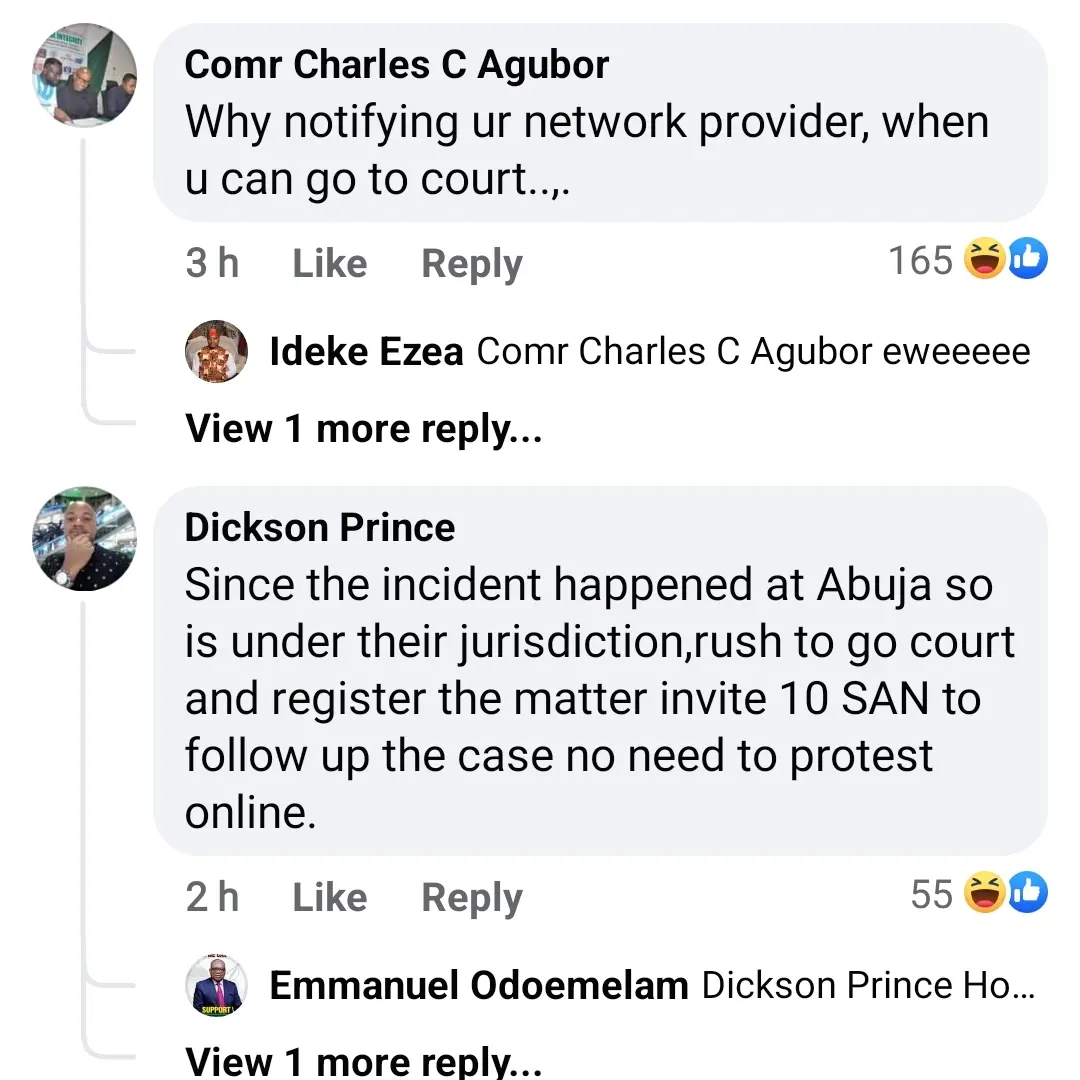The height and width of the screenshot is (1080, 1080).
Task: Click laughing emoji on Dickson's comment
Action: [x=985, y=893]
